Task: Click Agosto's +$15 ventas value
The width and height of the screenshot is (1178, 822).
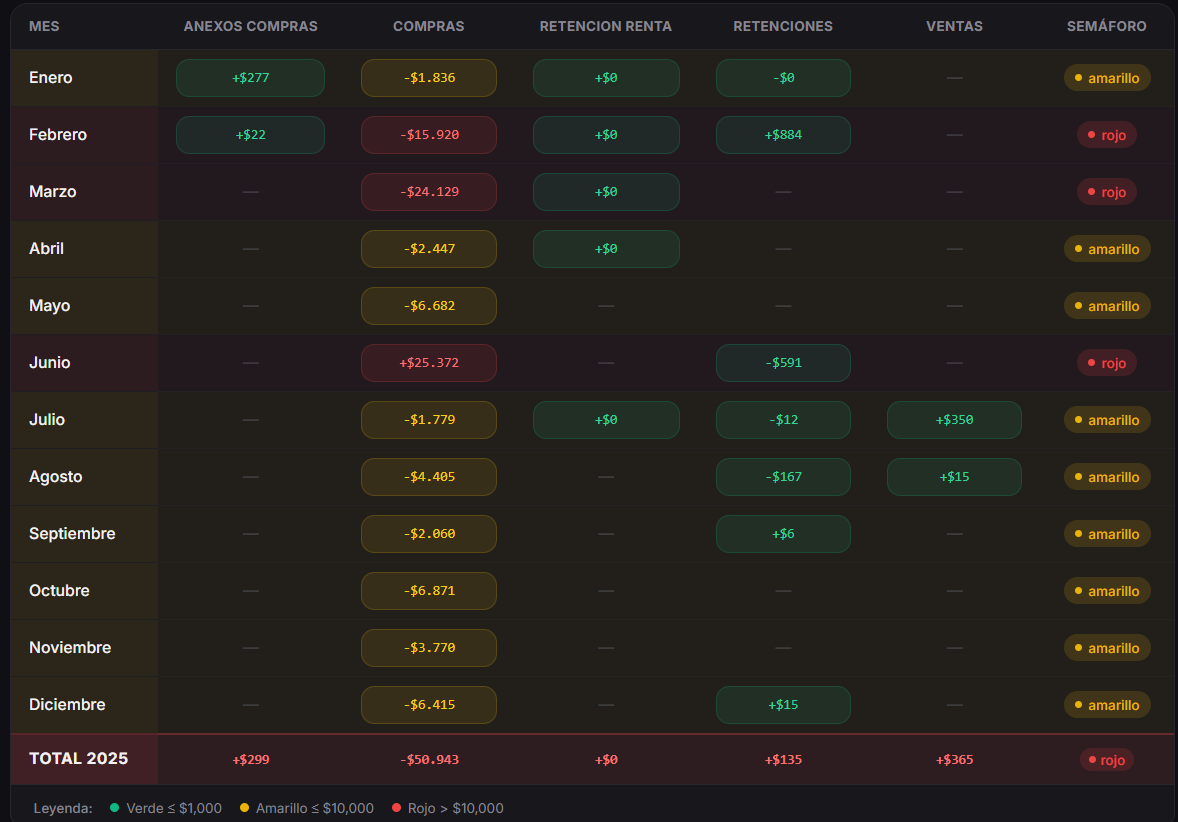Action: (x=954, y=477)
